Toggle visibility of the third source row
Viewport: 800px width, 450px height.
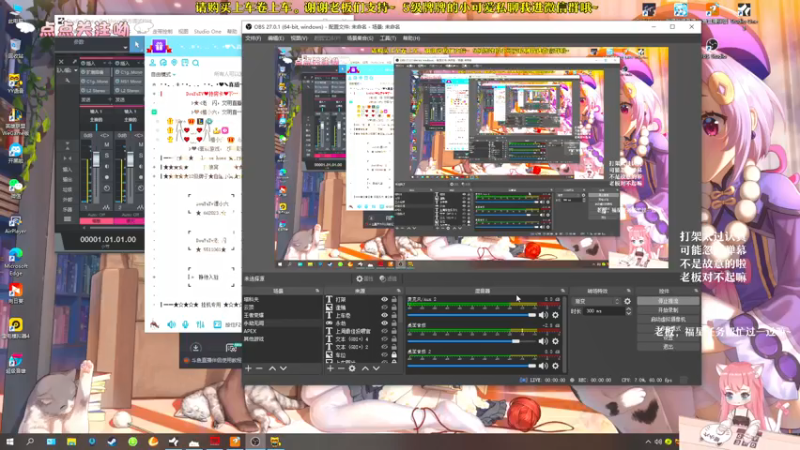point(384,315)
